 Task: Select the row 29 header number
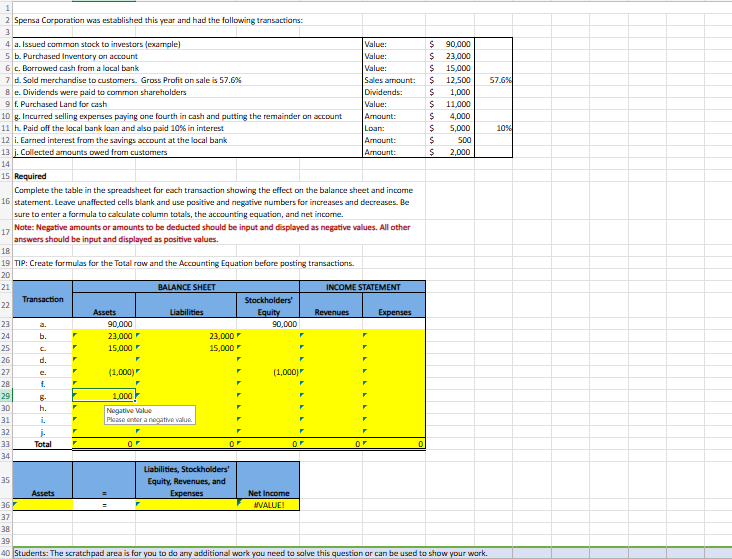(6, 396)
